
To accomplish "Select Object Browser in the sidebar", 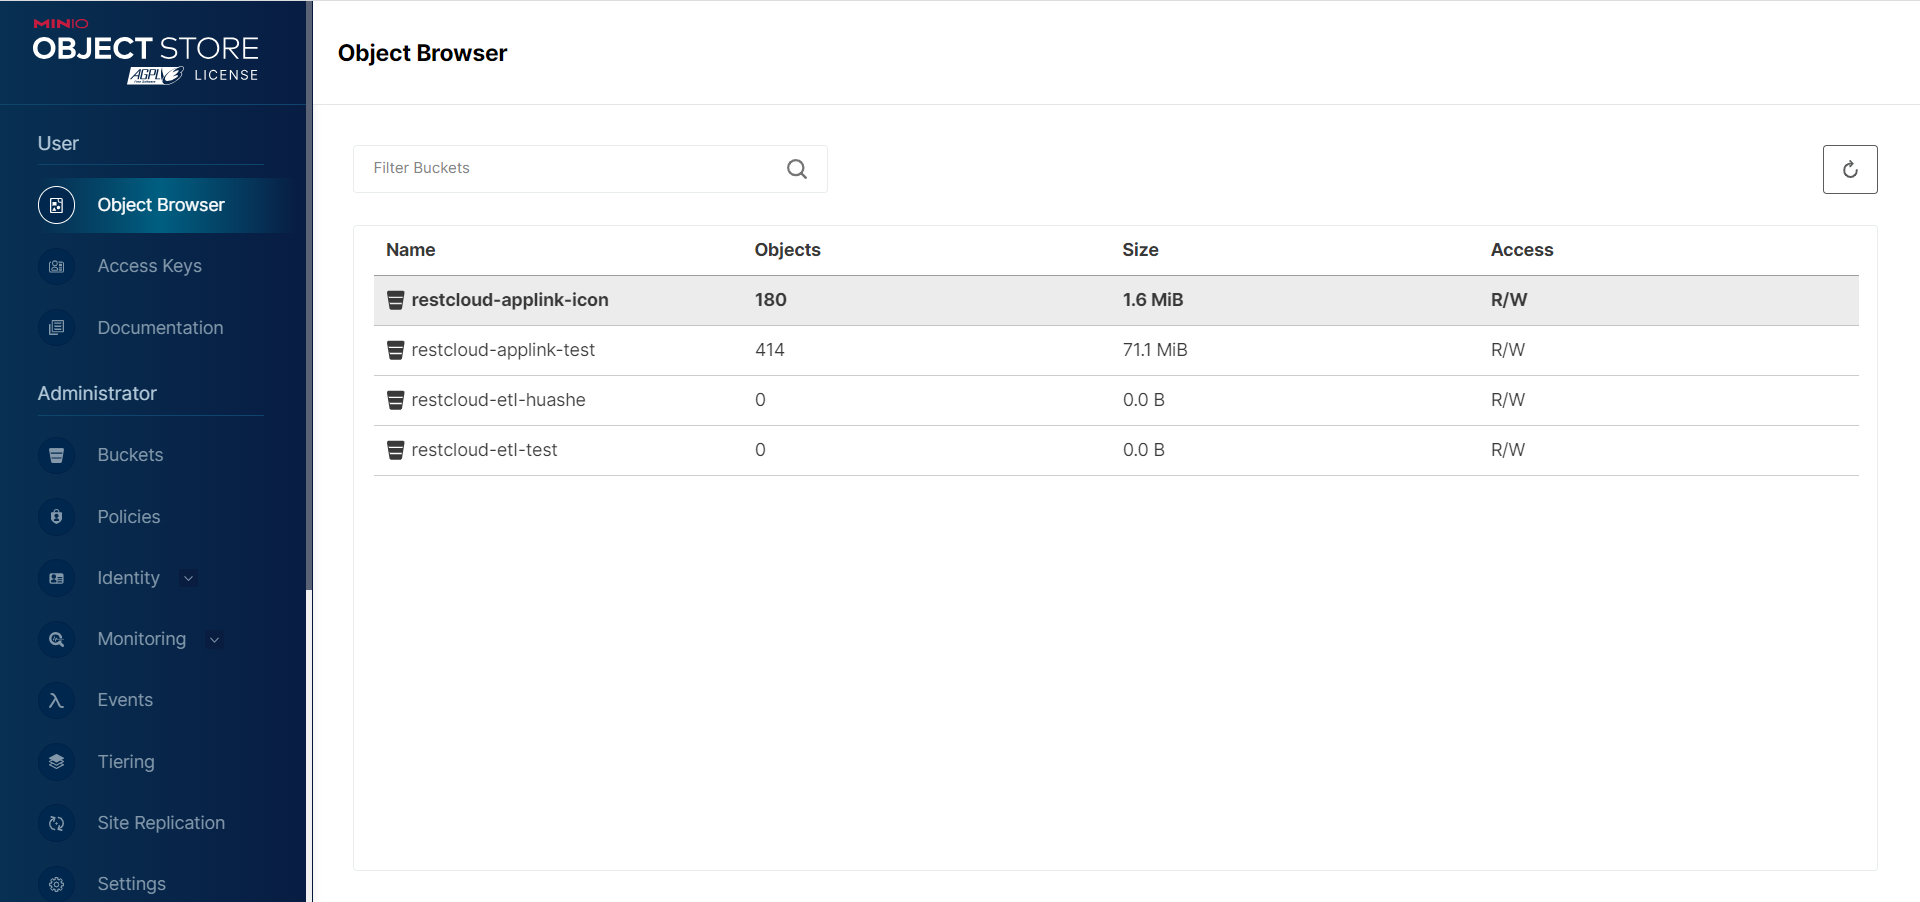I will click(x=160, y=205).
